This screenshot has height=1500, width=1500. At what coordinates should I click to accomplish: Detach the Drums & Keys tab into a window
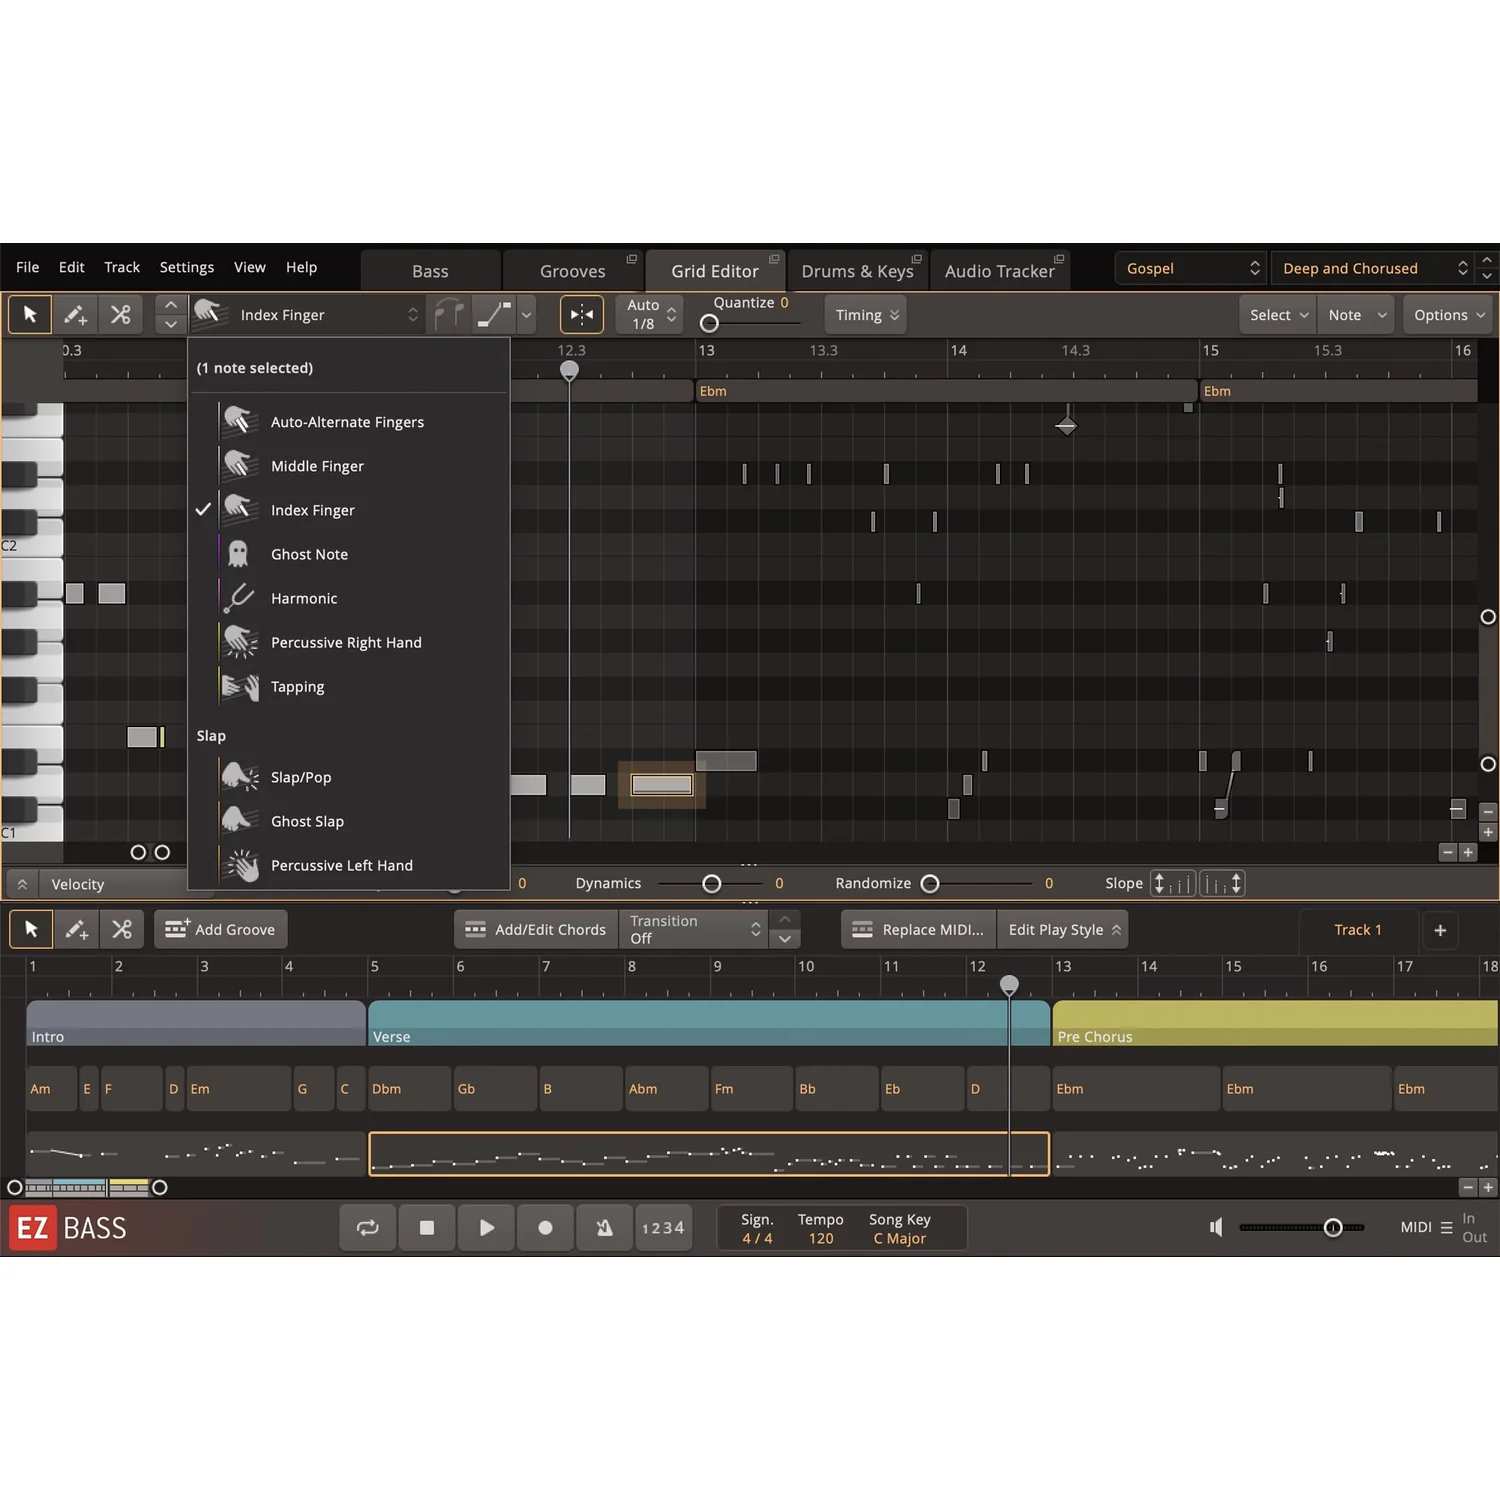[x=916, y=259]
